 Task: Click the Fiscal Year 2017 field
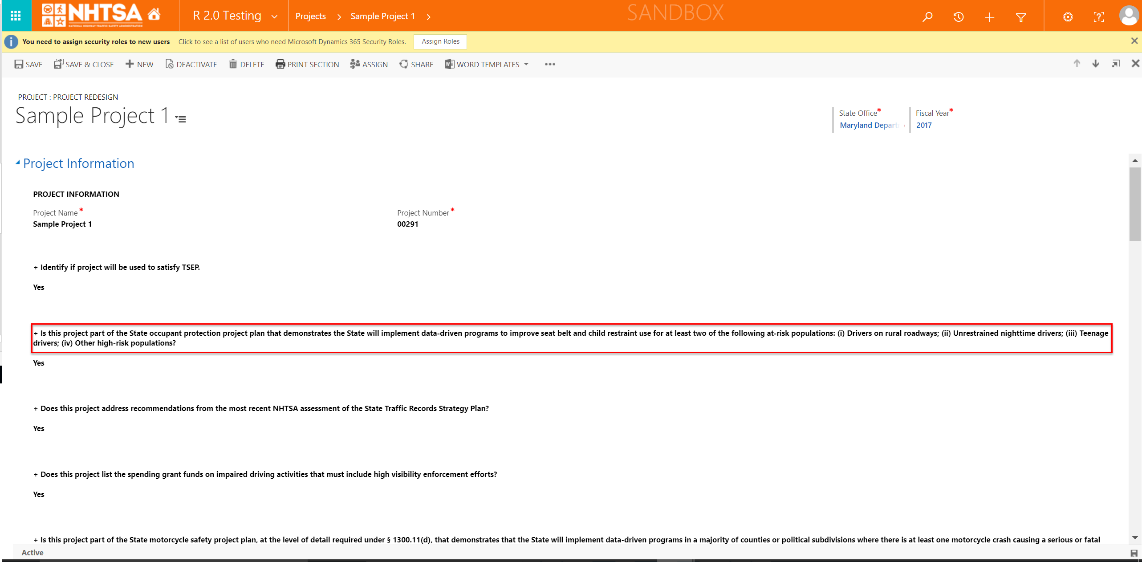tap(924, 126)
